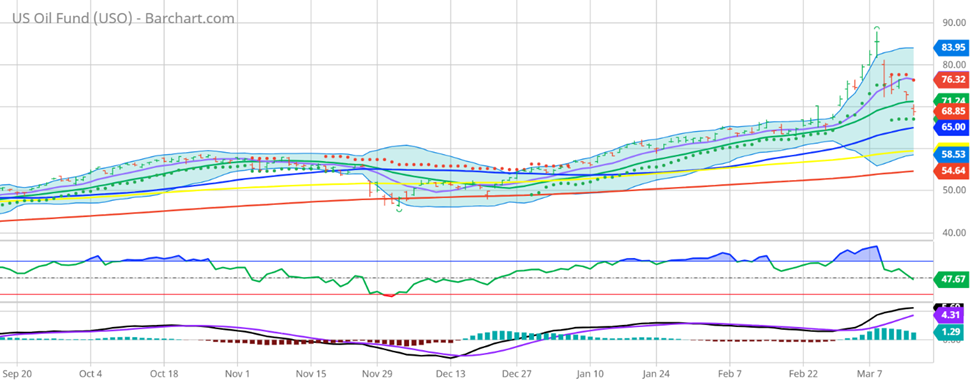975x385 pixels.
Task: Select the blue 83.95 upper band price tag
Action: (951, 47)
